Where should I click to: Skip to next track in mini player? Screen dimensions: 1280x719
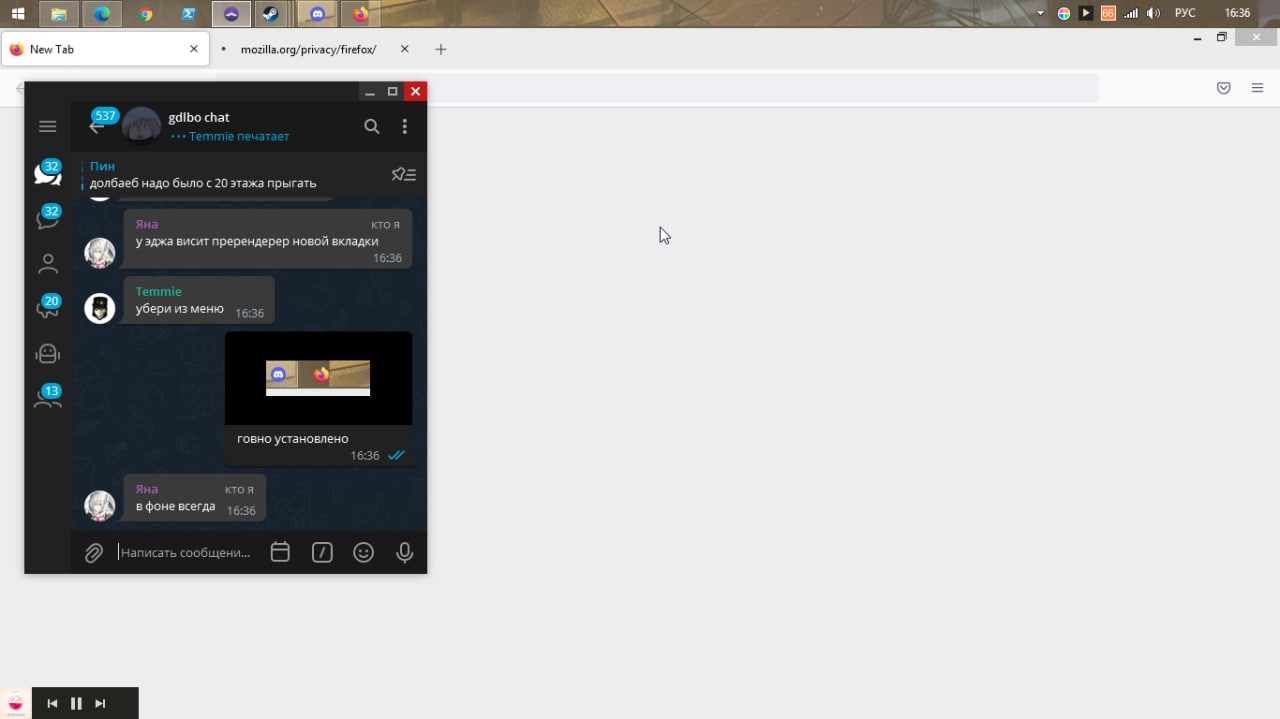(x=100, y=703)
